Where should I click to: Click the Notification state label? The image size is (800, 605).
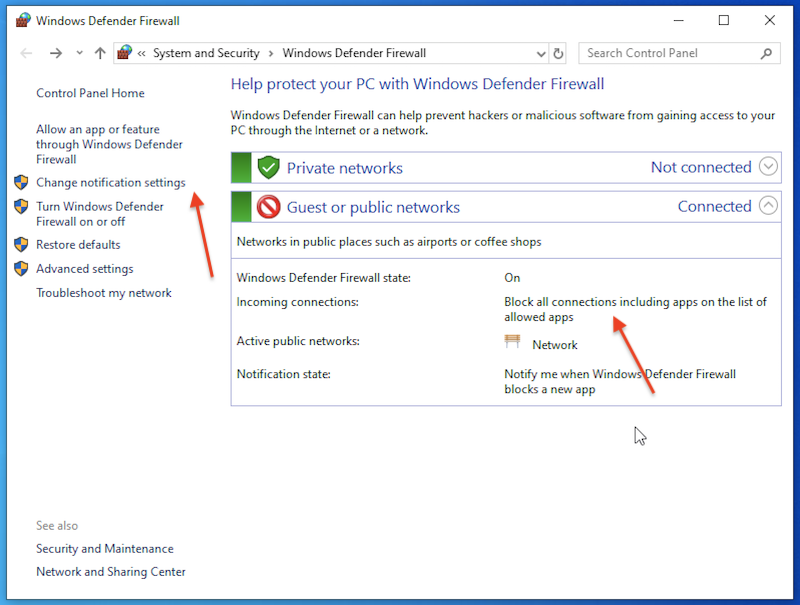point(284,374)
